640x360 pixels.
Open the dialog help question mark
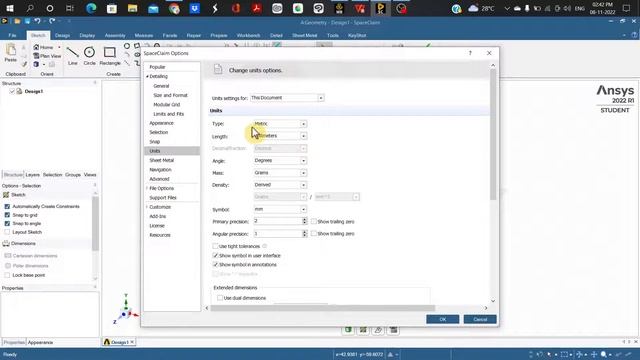[x=470, y=53]
